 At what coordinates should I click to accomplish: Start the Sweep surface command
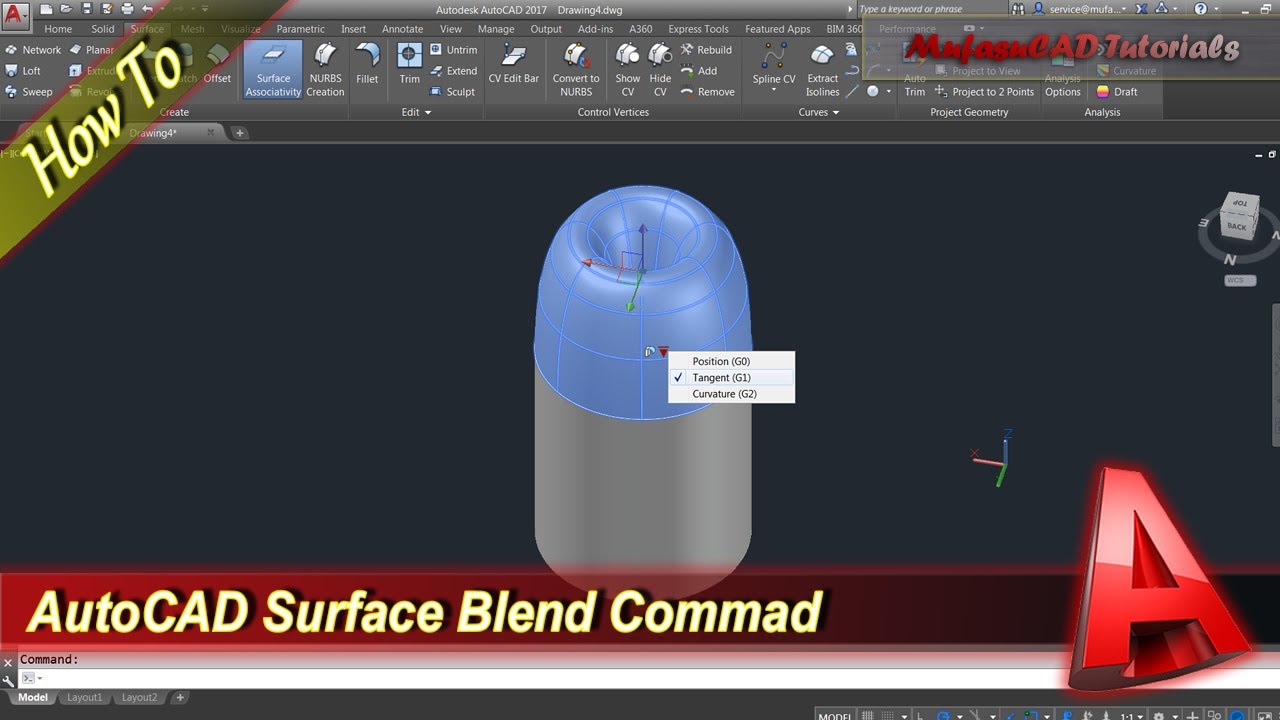pyautogui.click(x=29, y=92)
